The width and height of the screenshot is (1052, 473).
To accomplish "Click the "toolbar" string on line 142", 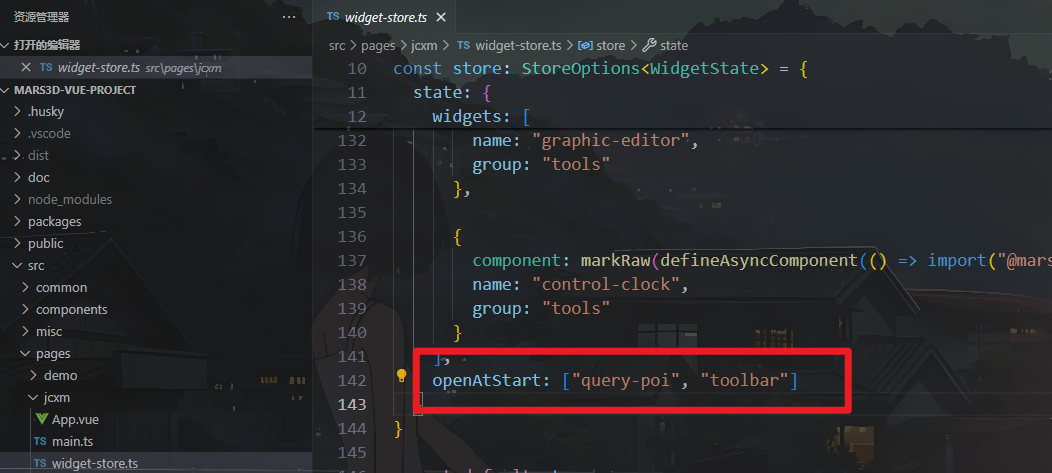I will [x=745, y=380].
